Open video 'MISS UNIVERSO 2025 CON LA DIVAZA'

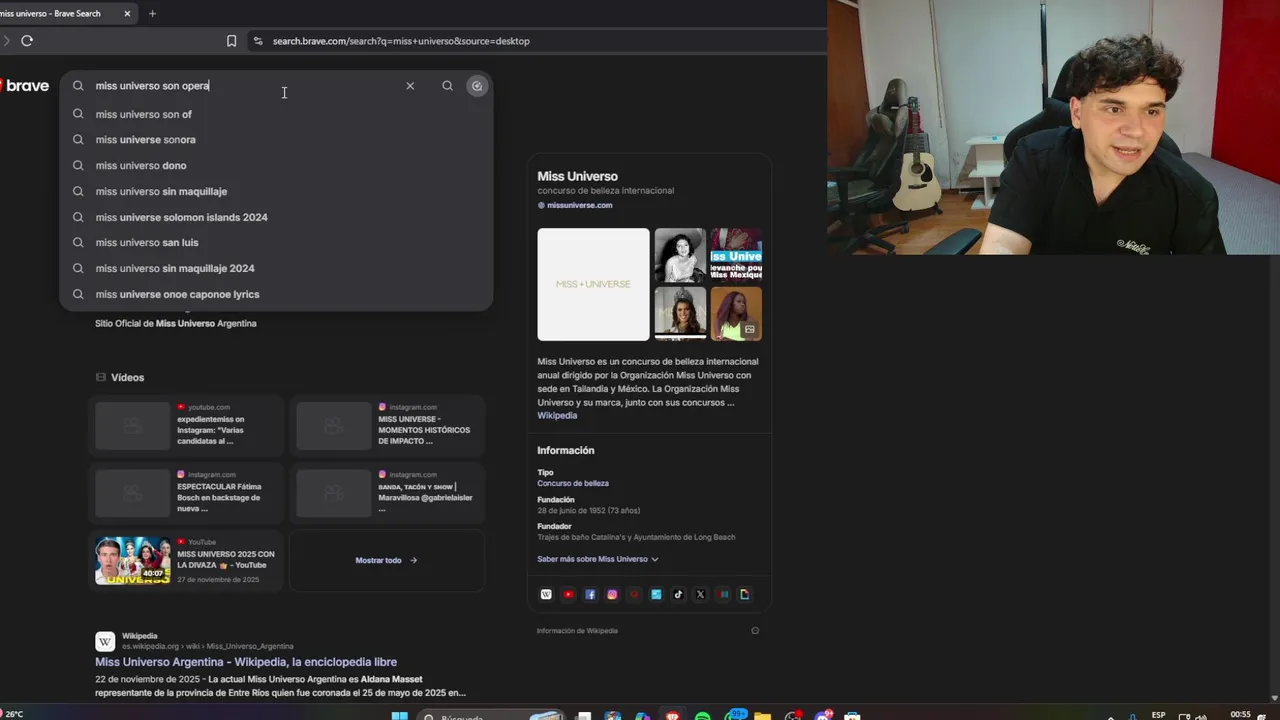tap(185, 560)
